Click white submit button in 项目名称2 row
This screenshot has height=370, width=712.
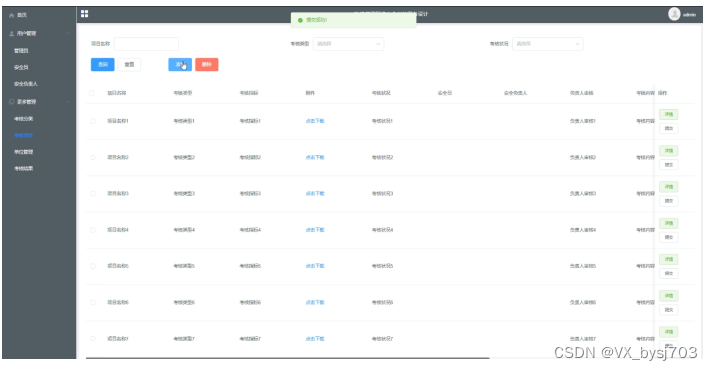669,165
